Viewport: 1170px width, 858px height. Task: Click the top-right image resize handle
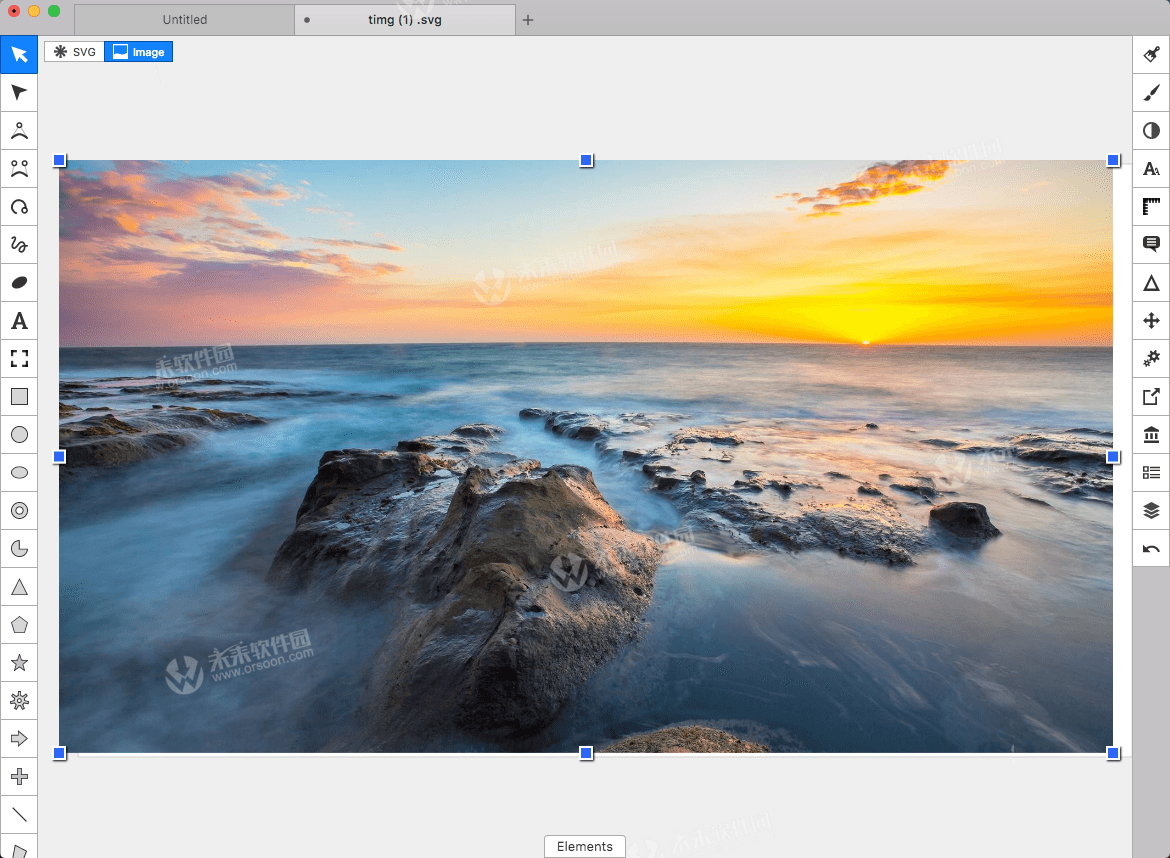click(x=1113, y=160)
